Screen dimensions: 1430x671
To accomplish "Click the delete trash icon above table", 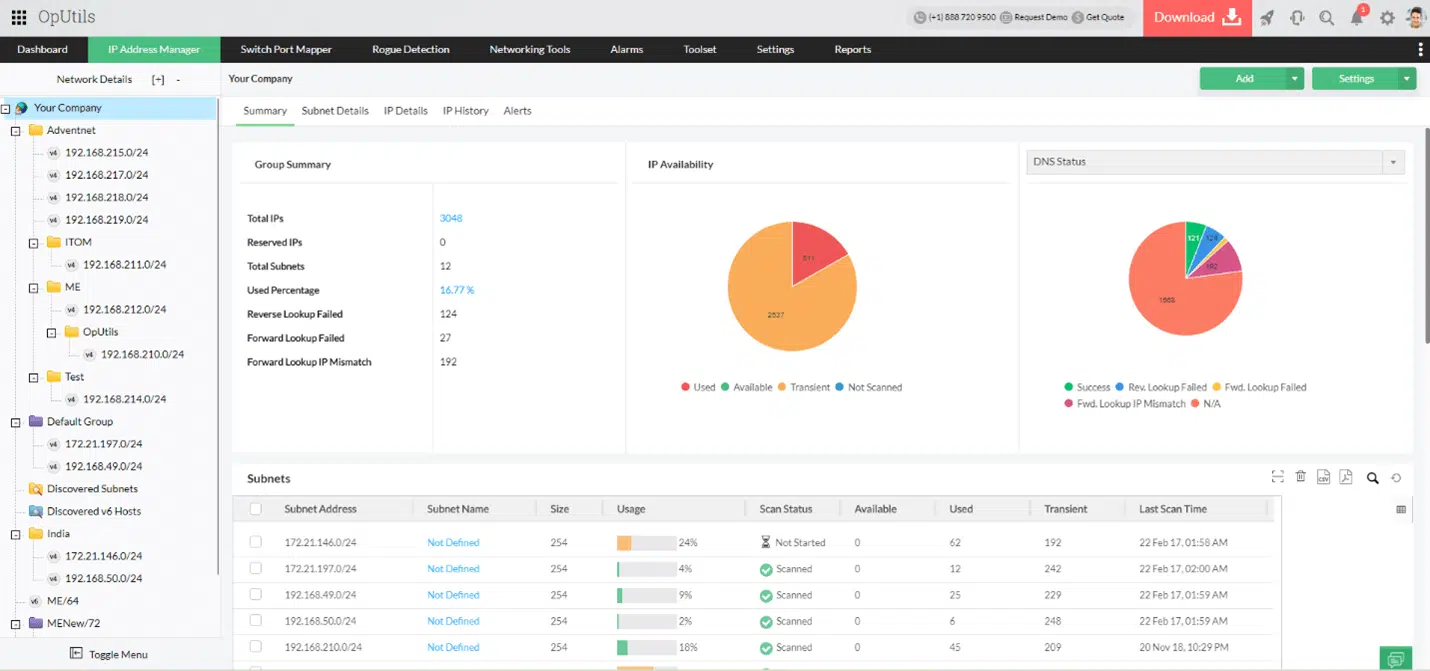I will (1301, 477).
